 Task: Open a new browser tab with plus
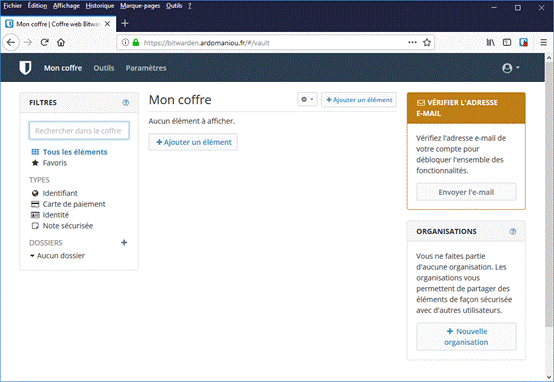click(x=125, y=24)
